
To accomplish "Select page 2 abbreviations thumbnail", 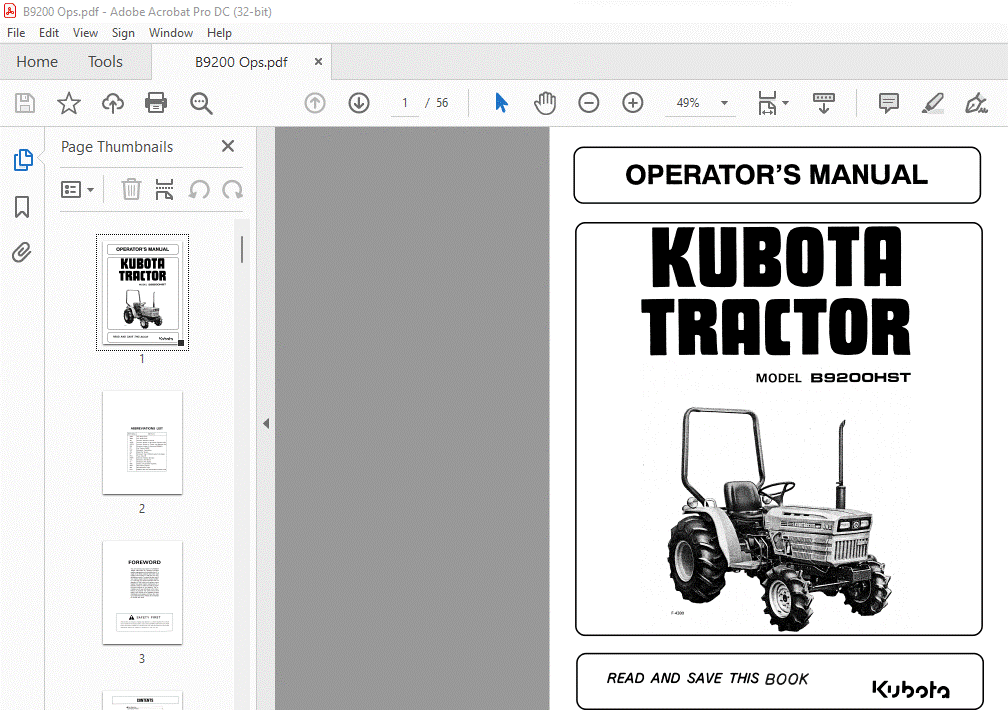I will coord(142,442).
